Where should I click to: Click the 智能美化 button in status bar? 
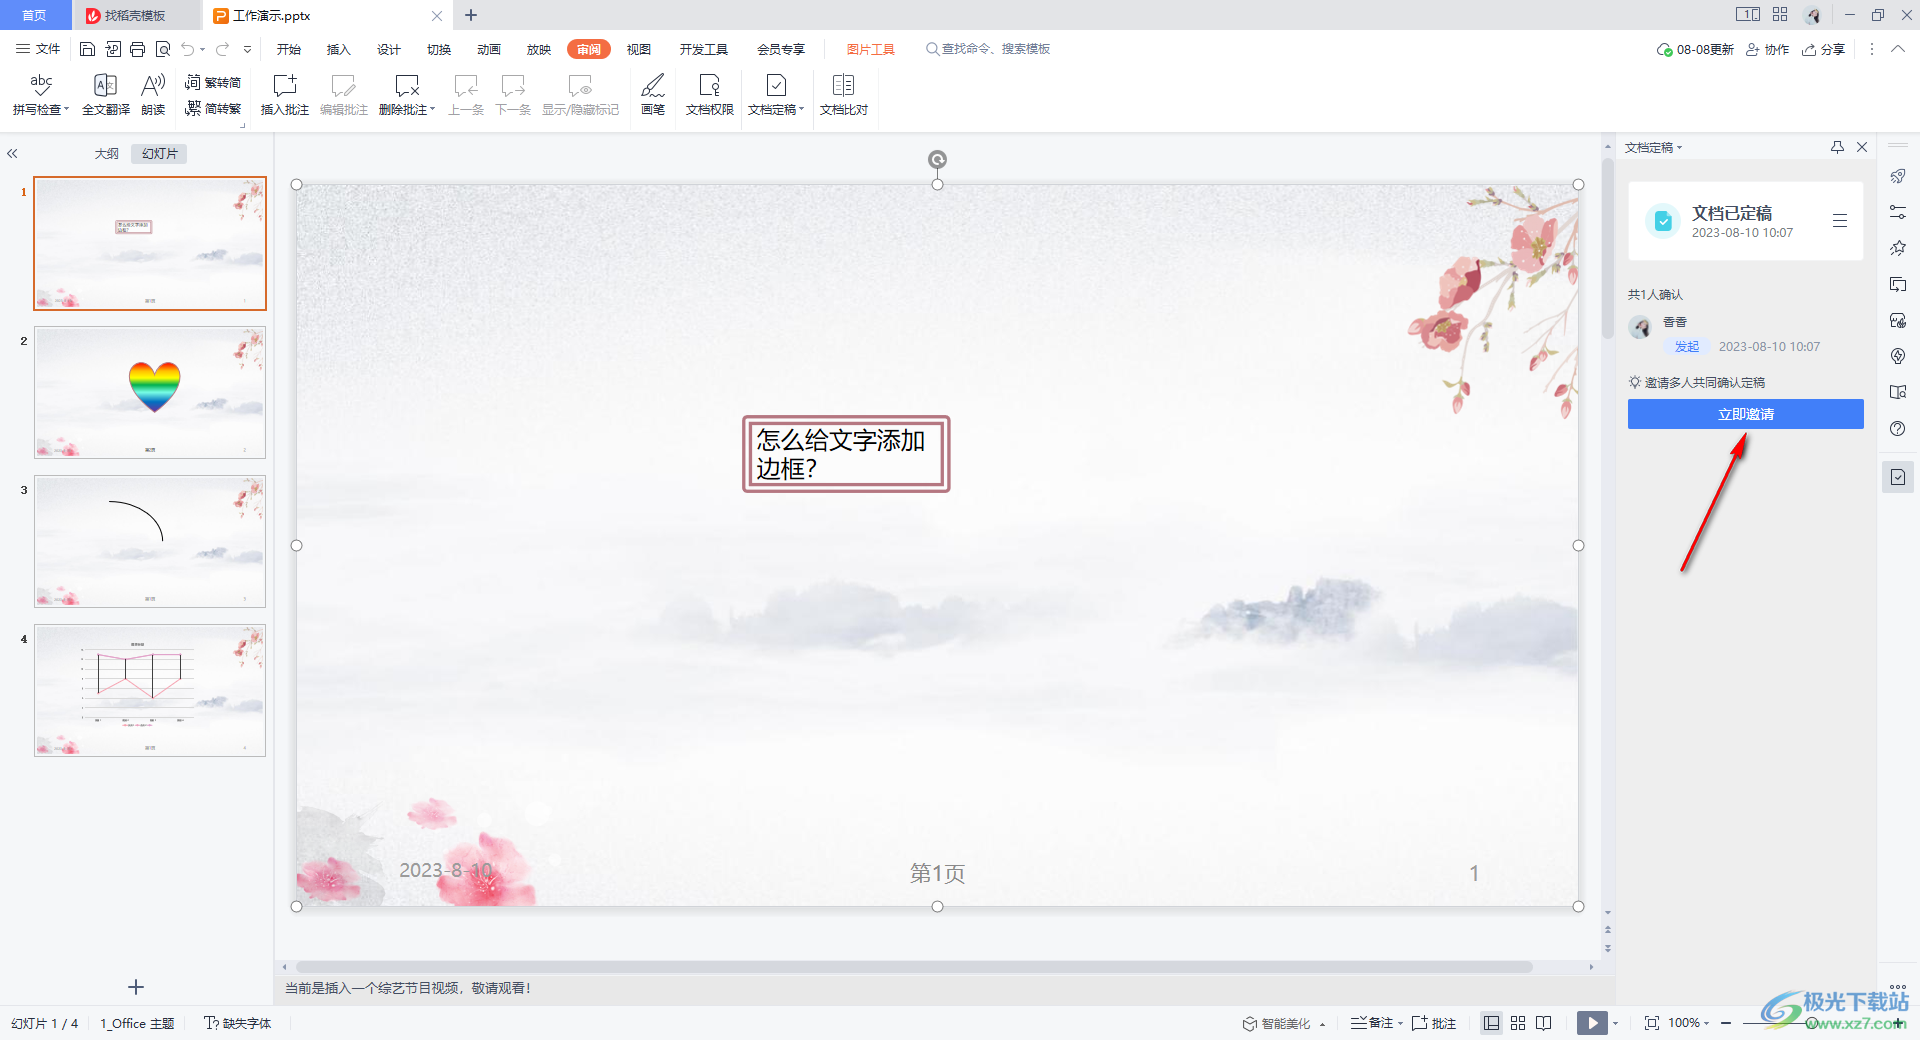click(x=1277, y=1023)
